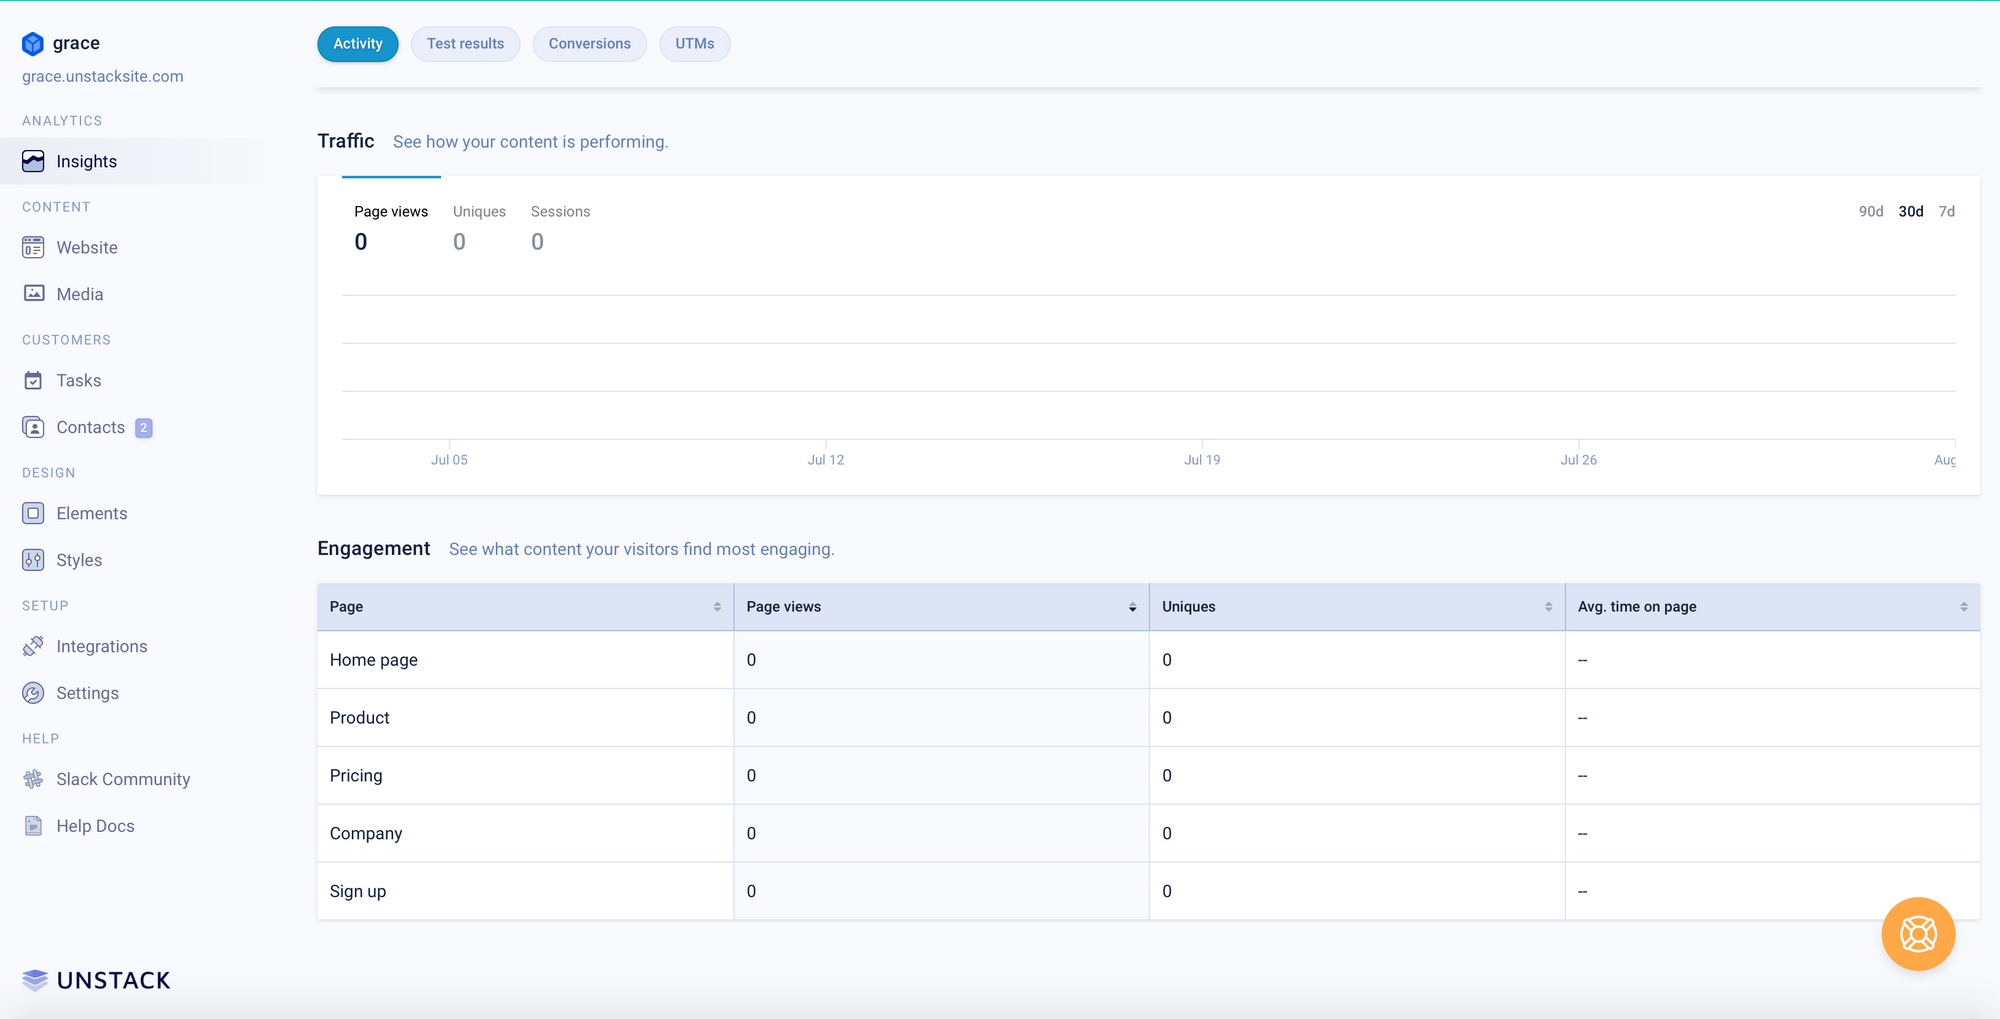Viewport: 2000px width, 1019px height.
Task: Select the 90d time range
Action: [x=1870, y=212]
